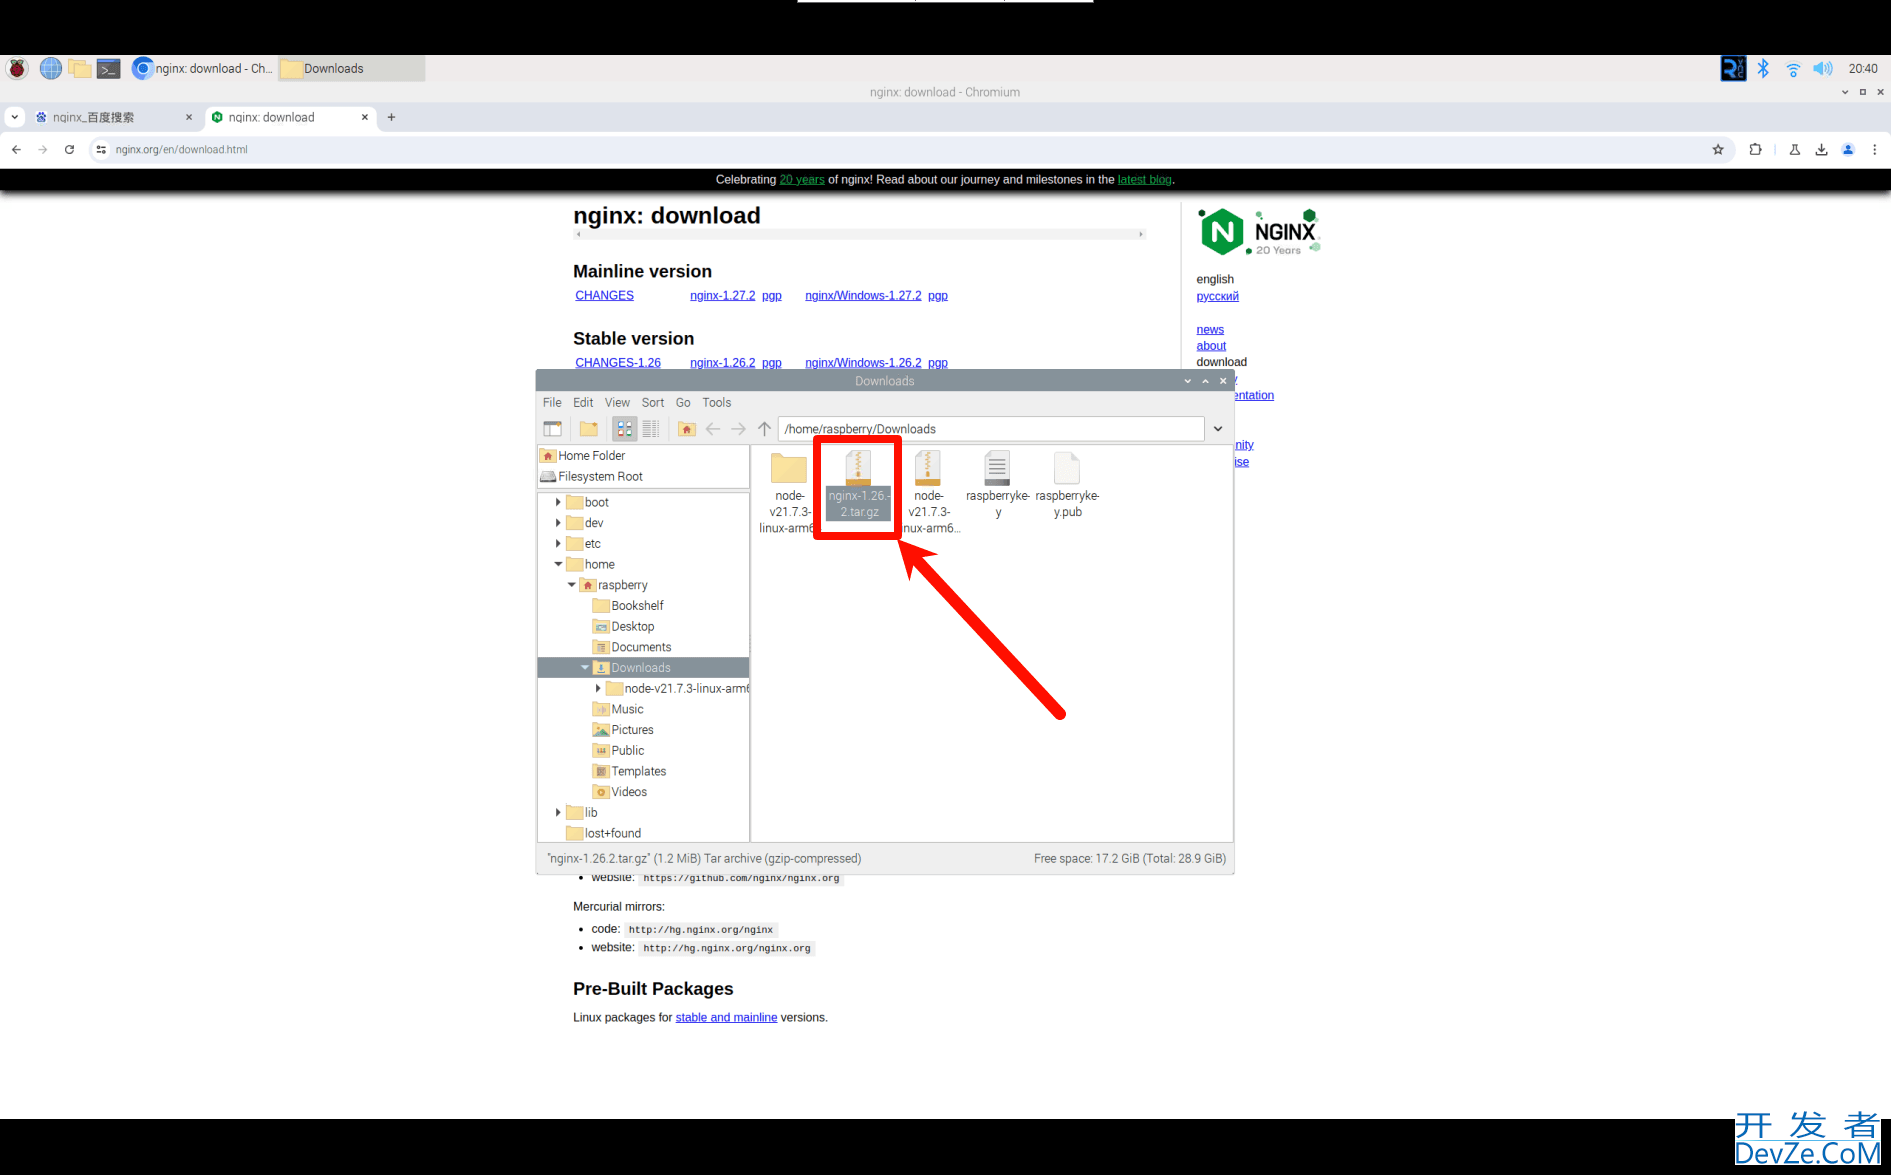Expand the dev folder in the tree

point(558,523)
